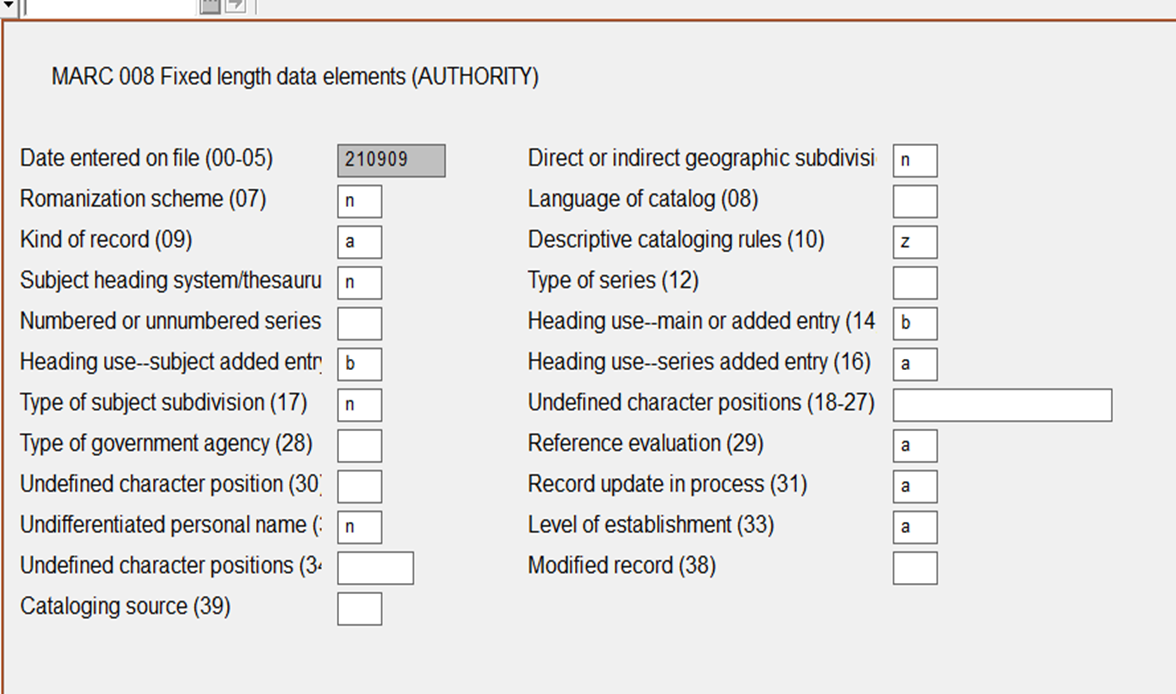Image resolution: width=1176 pixels, height=694 pixels.
Task: Click the Date entered on file field
Action: pyautogui.click(x=391, y=160)
